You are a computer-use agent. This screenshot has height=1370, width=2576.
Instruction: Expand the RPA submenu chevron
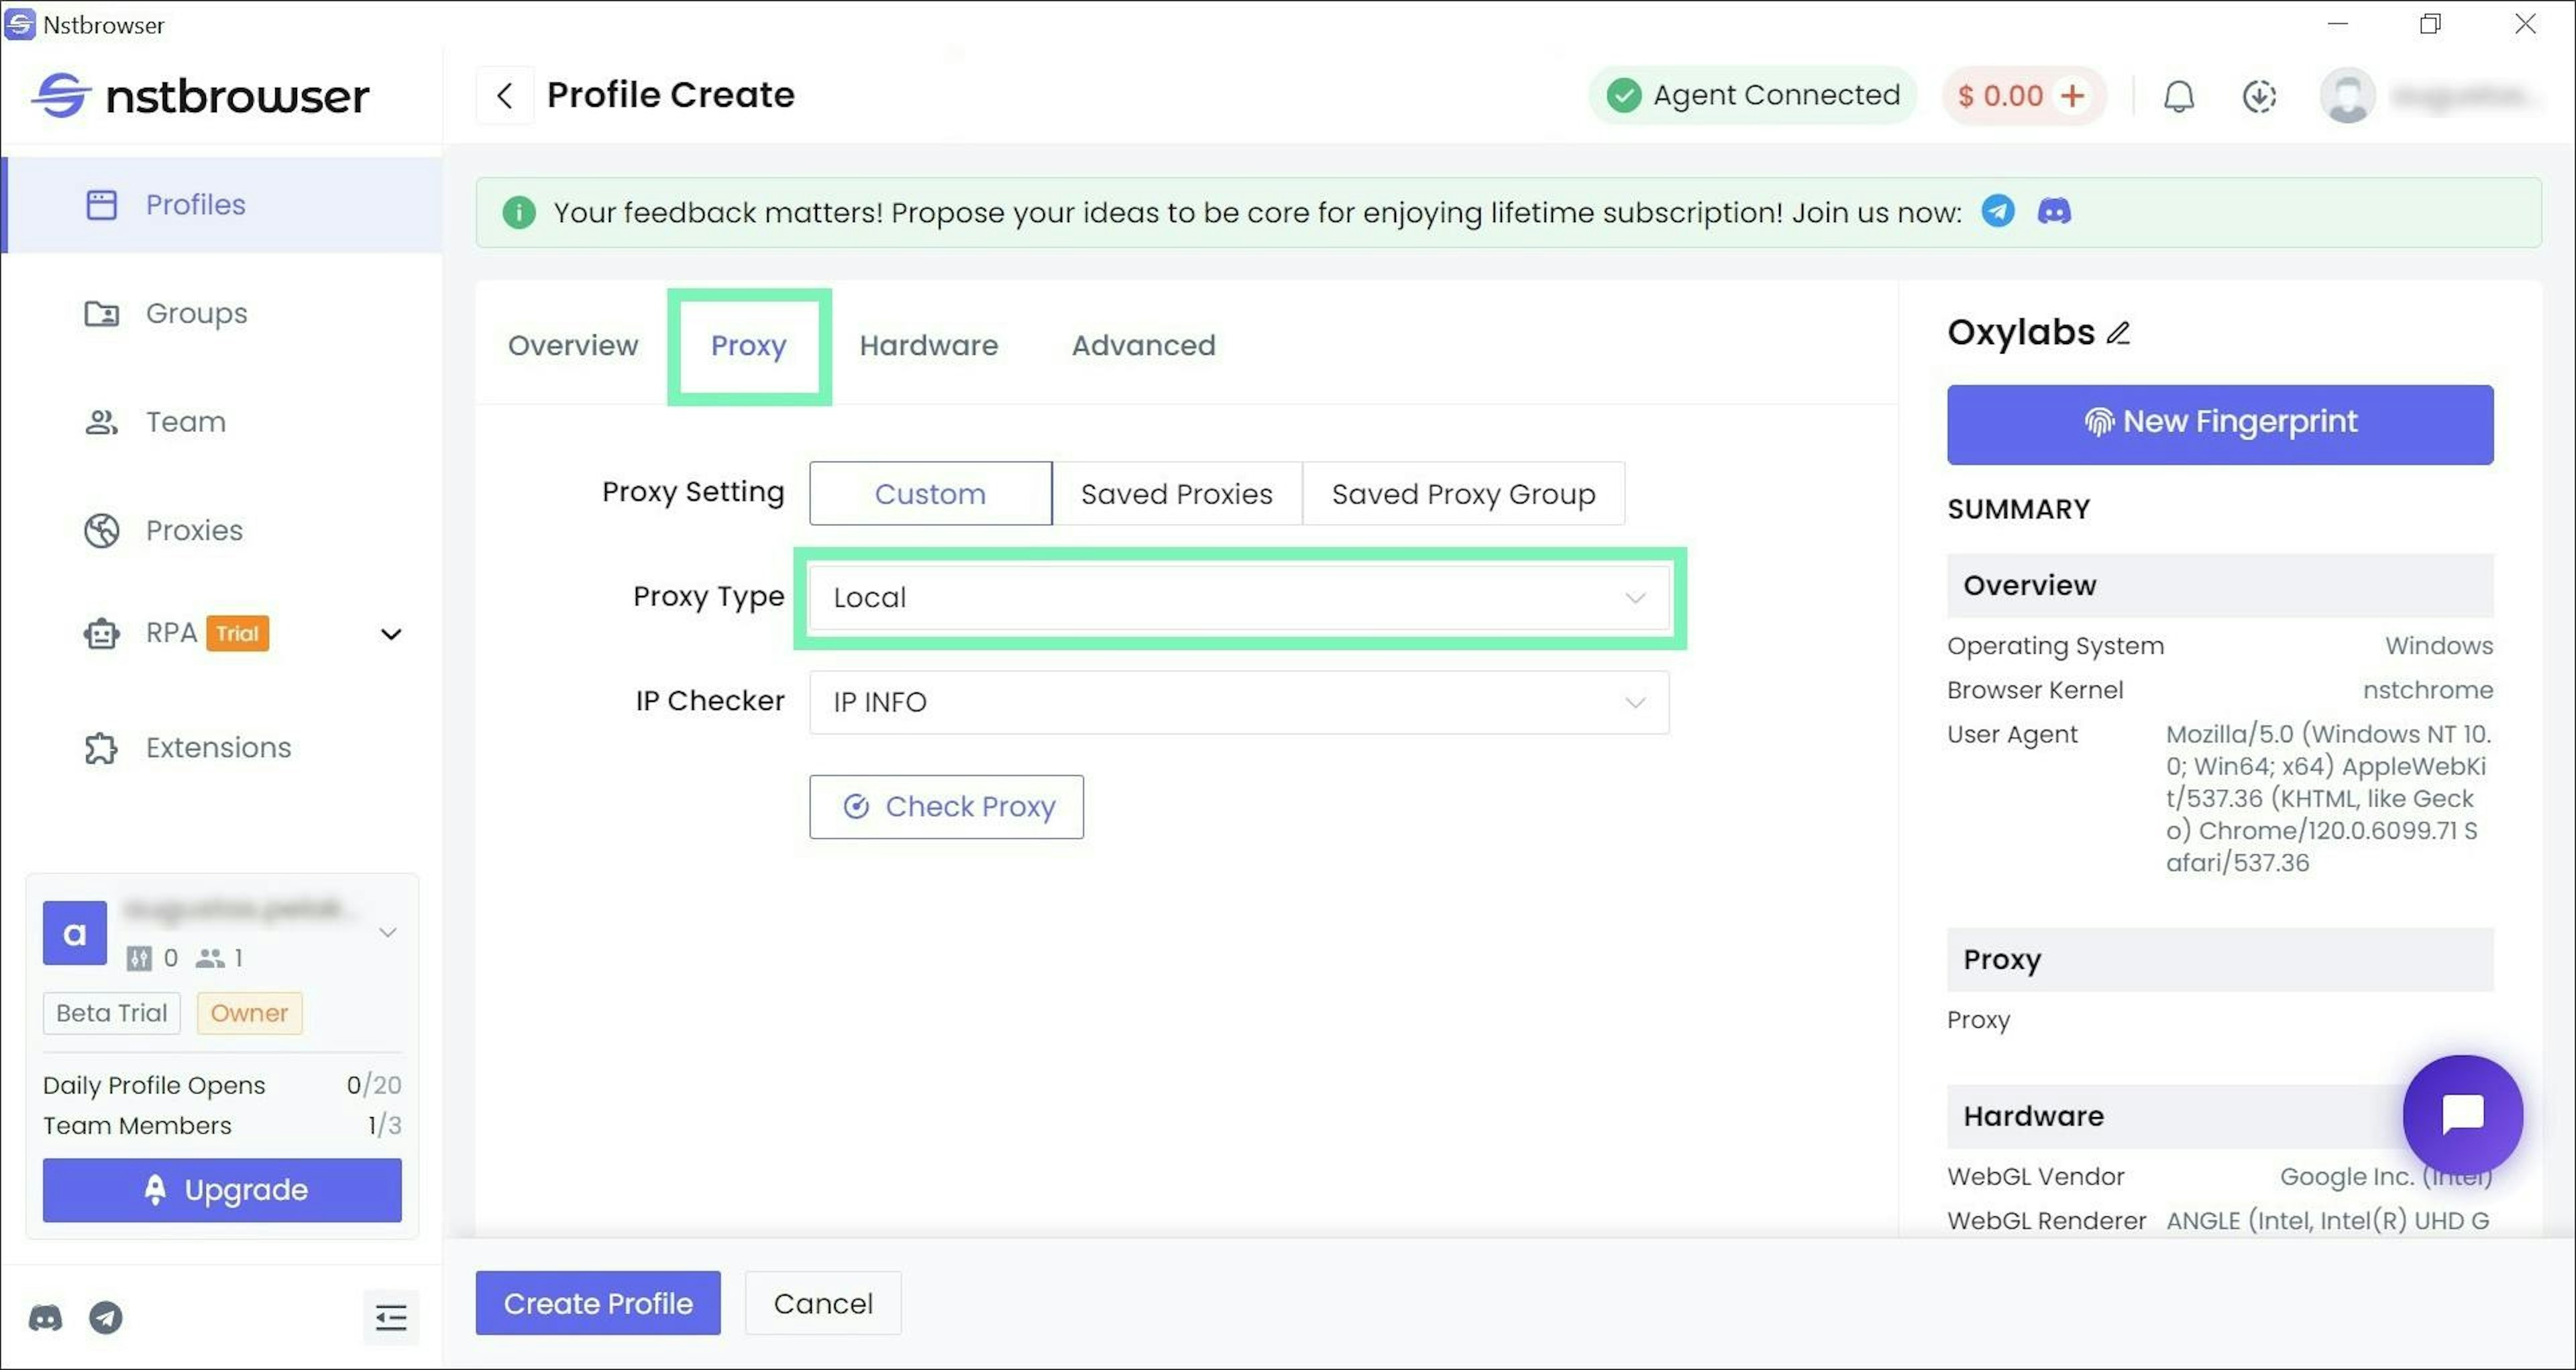[x=391, y=634]
